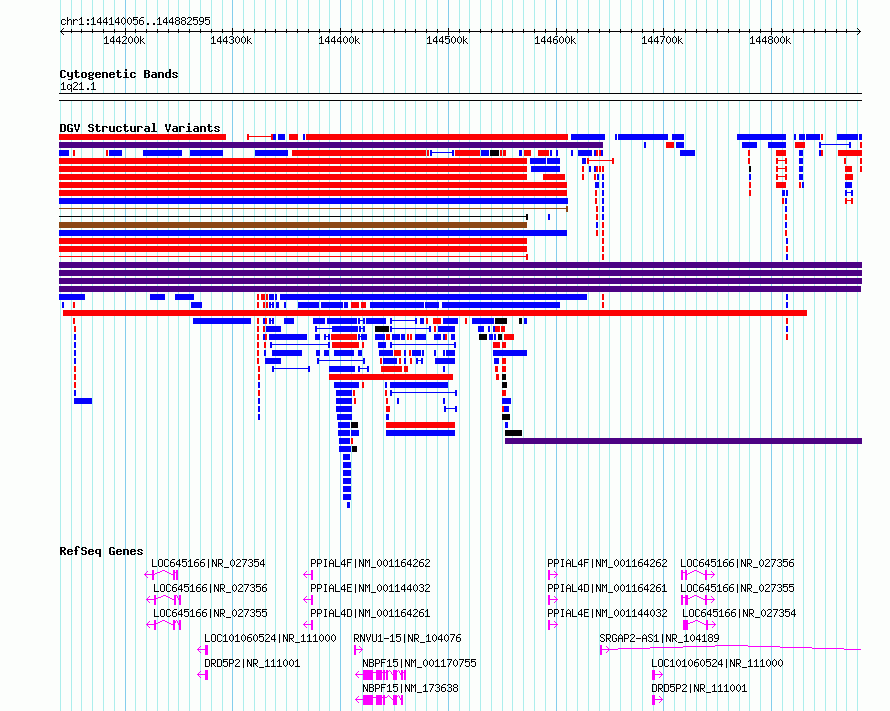The height and width of the screenshot is (711, 890).
Task: Select LOC101060524|NR_111000 label left of RNVU1-15
Action: point(270,638)
